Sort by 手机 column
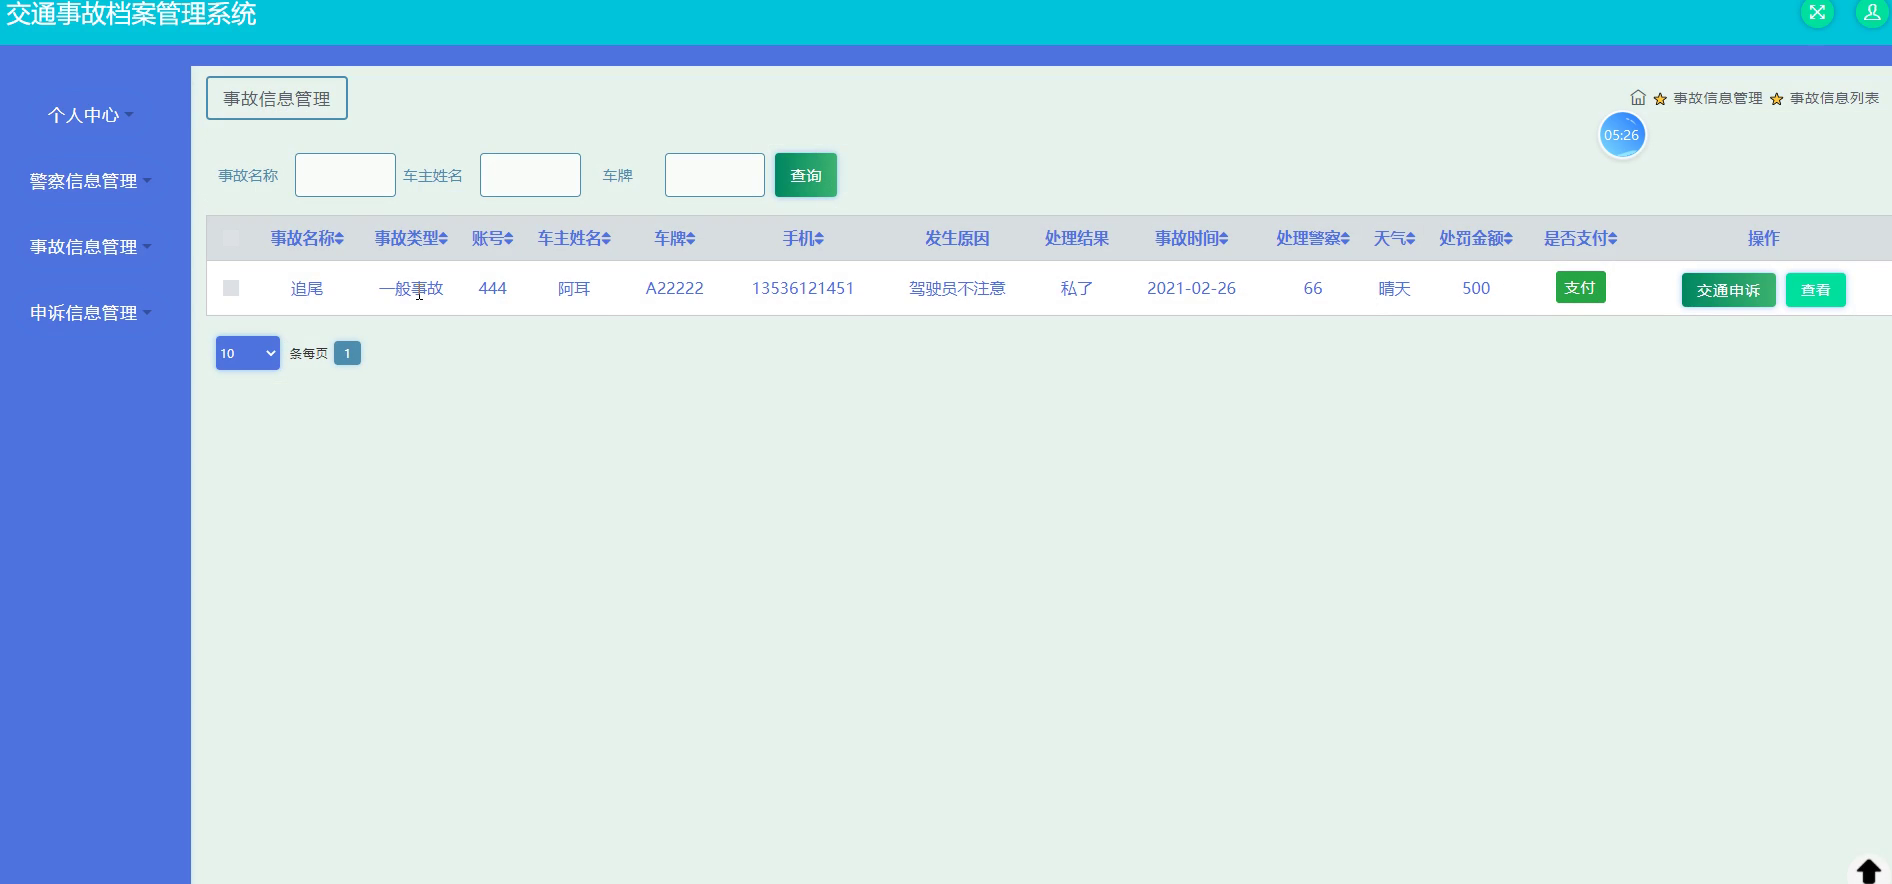Screen dimensions: 1892x884 tap(803, 238)
